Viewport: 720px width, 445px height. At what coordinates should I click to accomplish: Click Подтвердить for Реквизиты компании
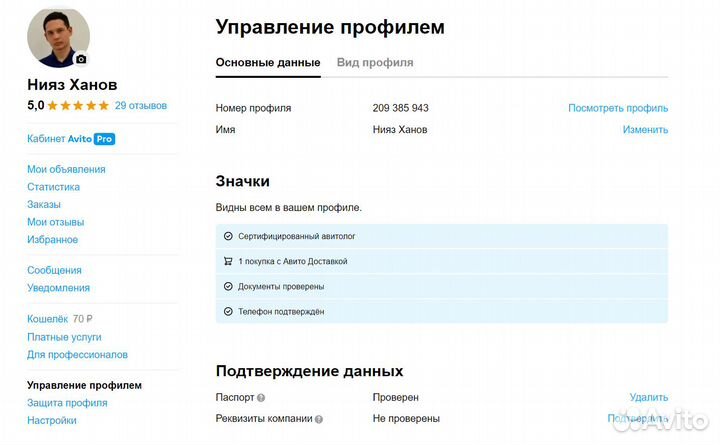click(x=637, y=419)
